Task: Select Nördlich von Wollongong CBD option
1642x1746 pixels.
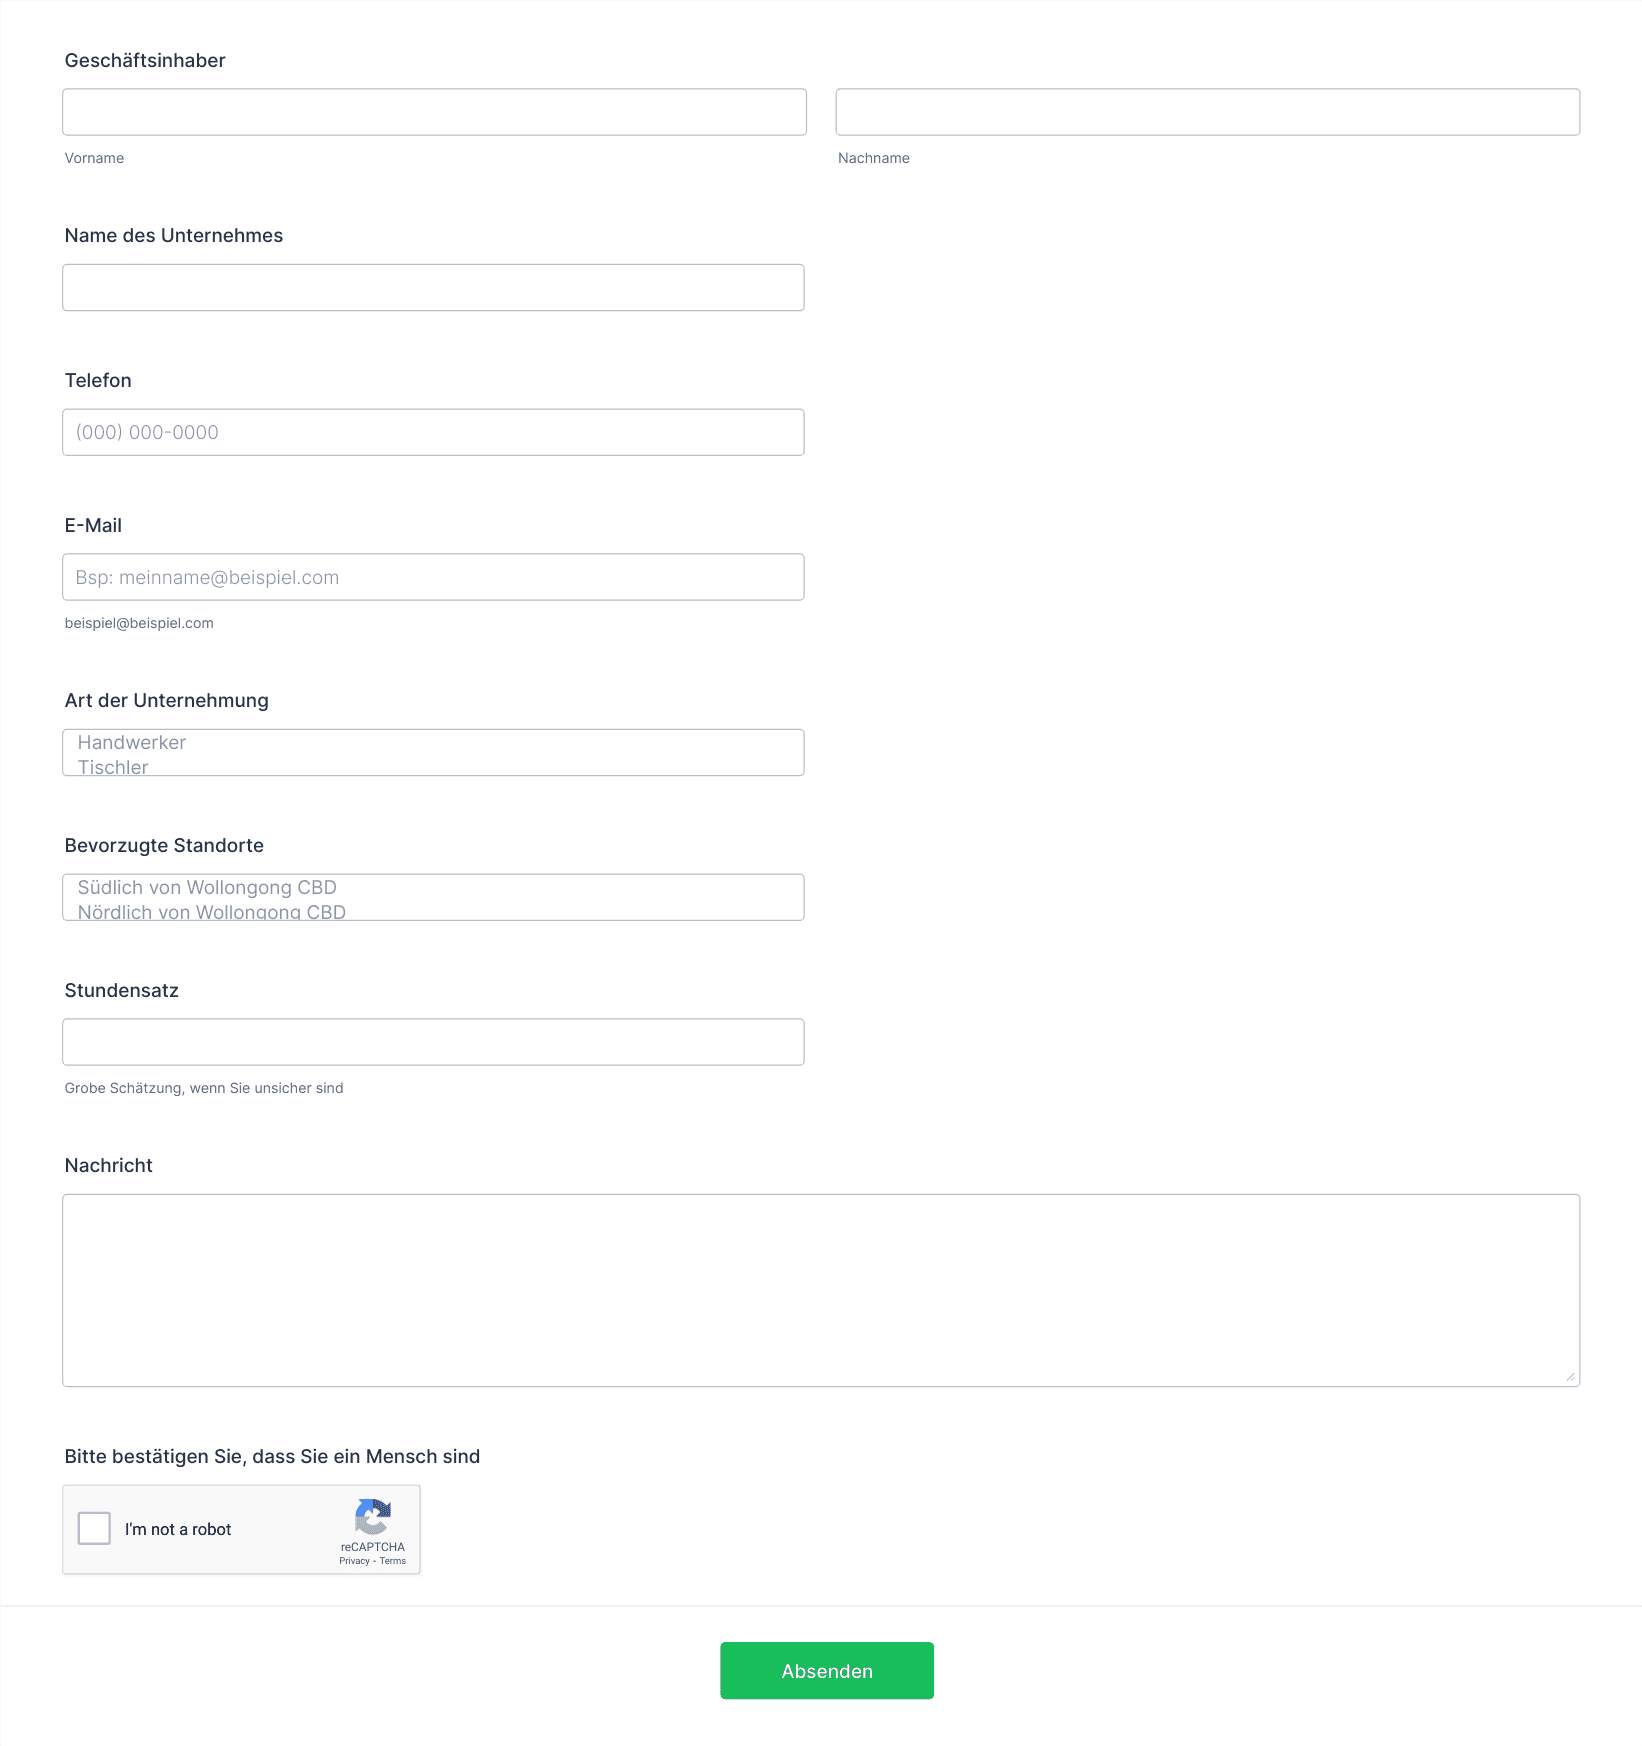Action: click(x=212, y=911)
